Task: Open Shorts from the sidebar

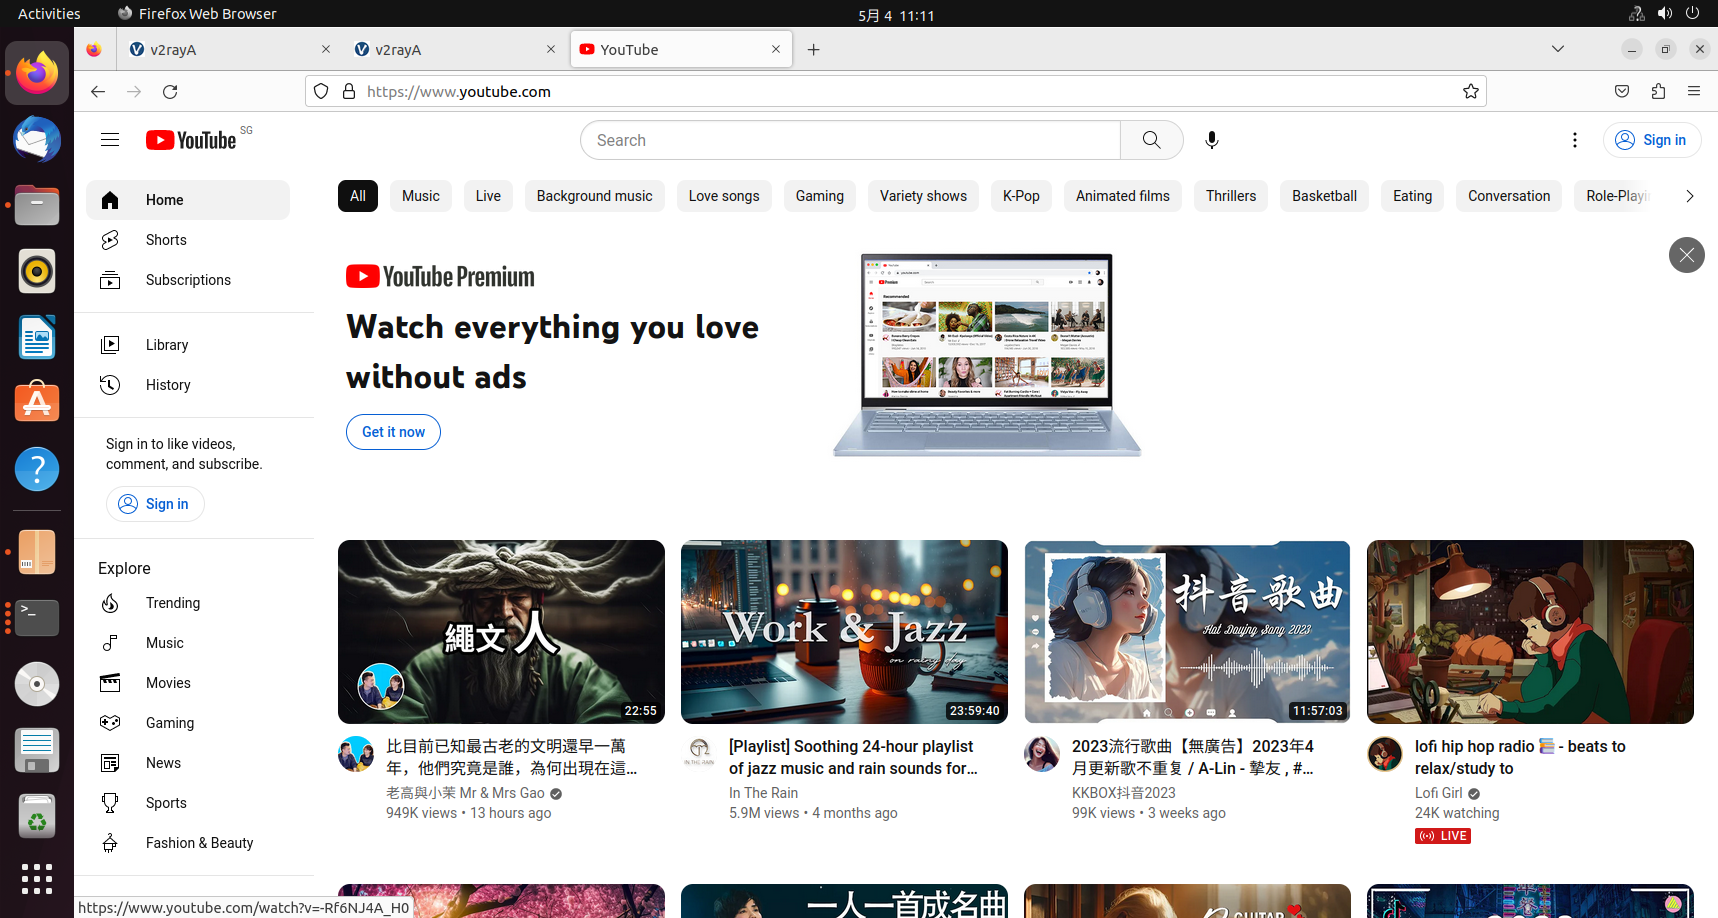Action: (x=188, y=240)
